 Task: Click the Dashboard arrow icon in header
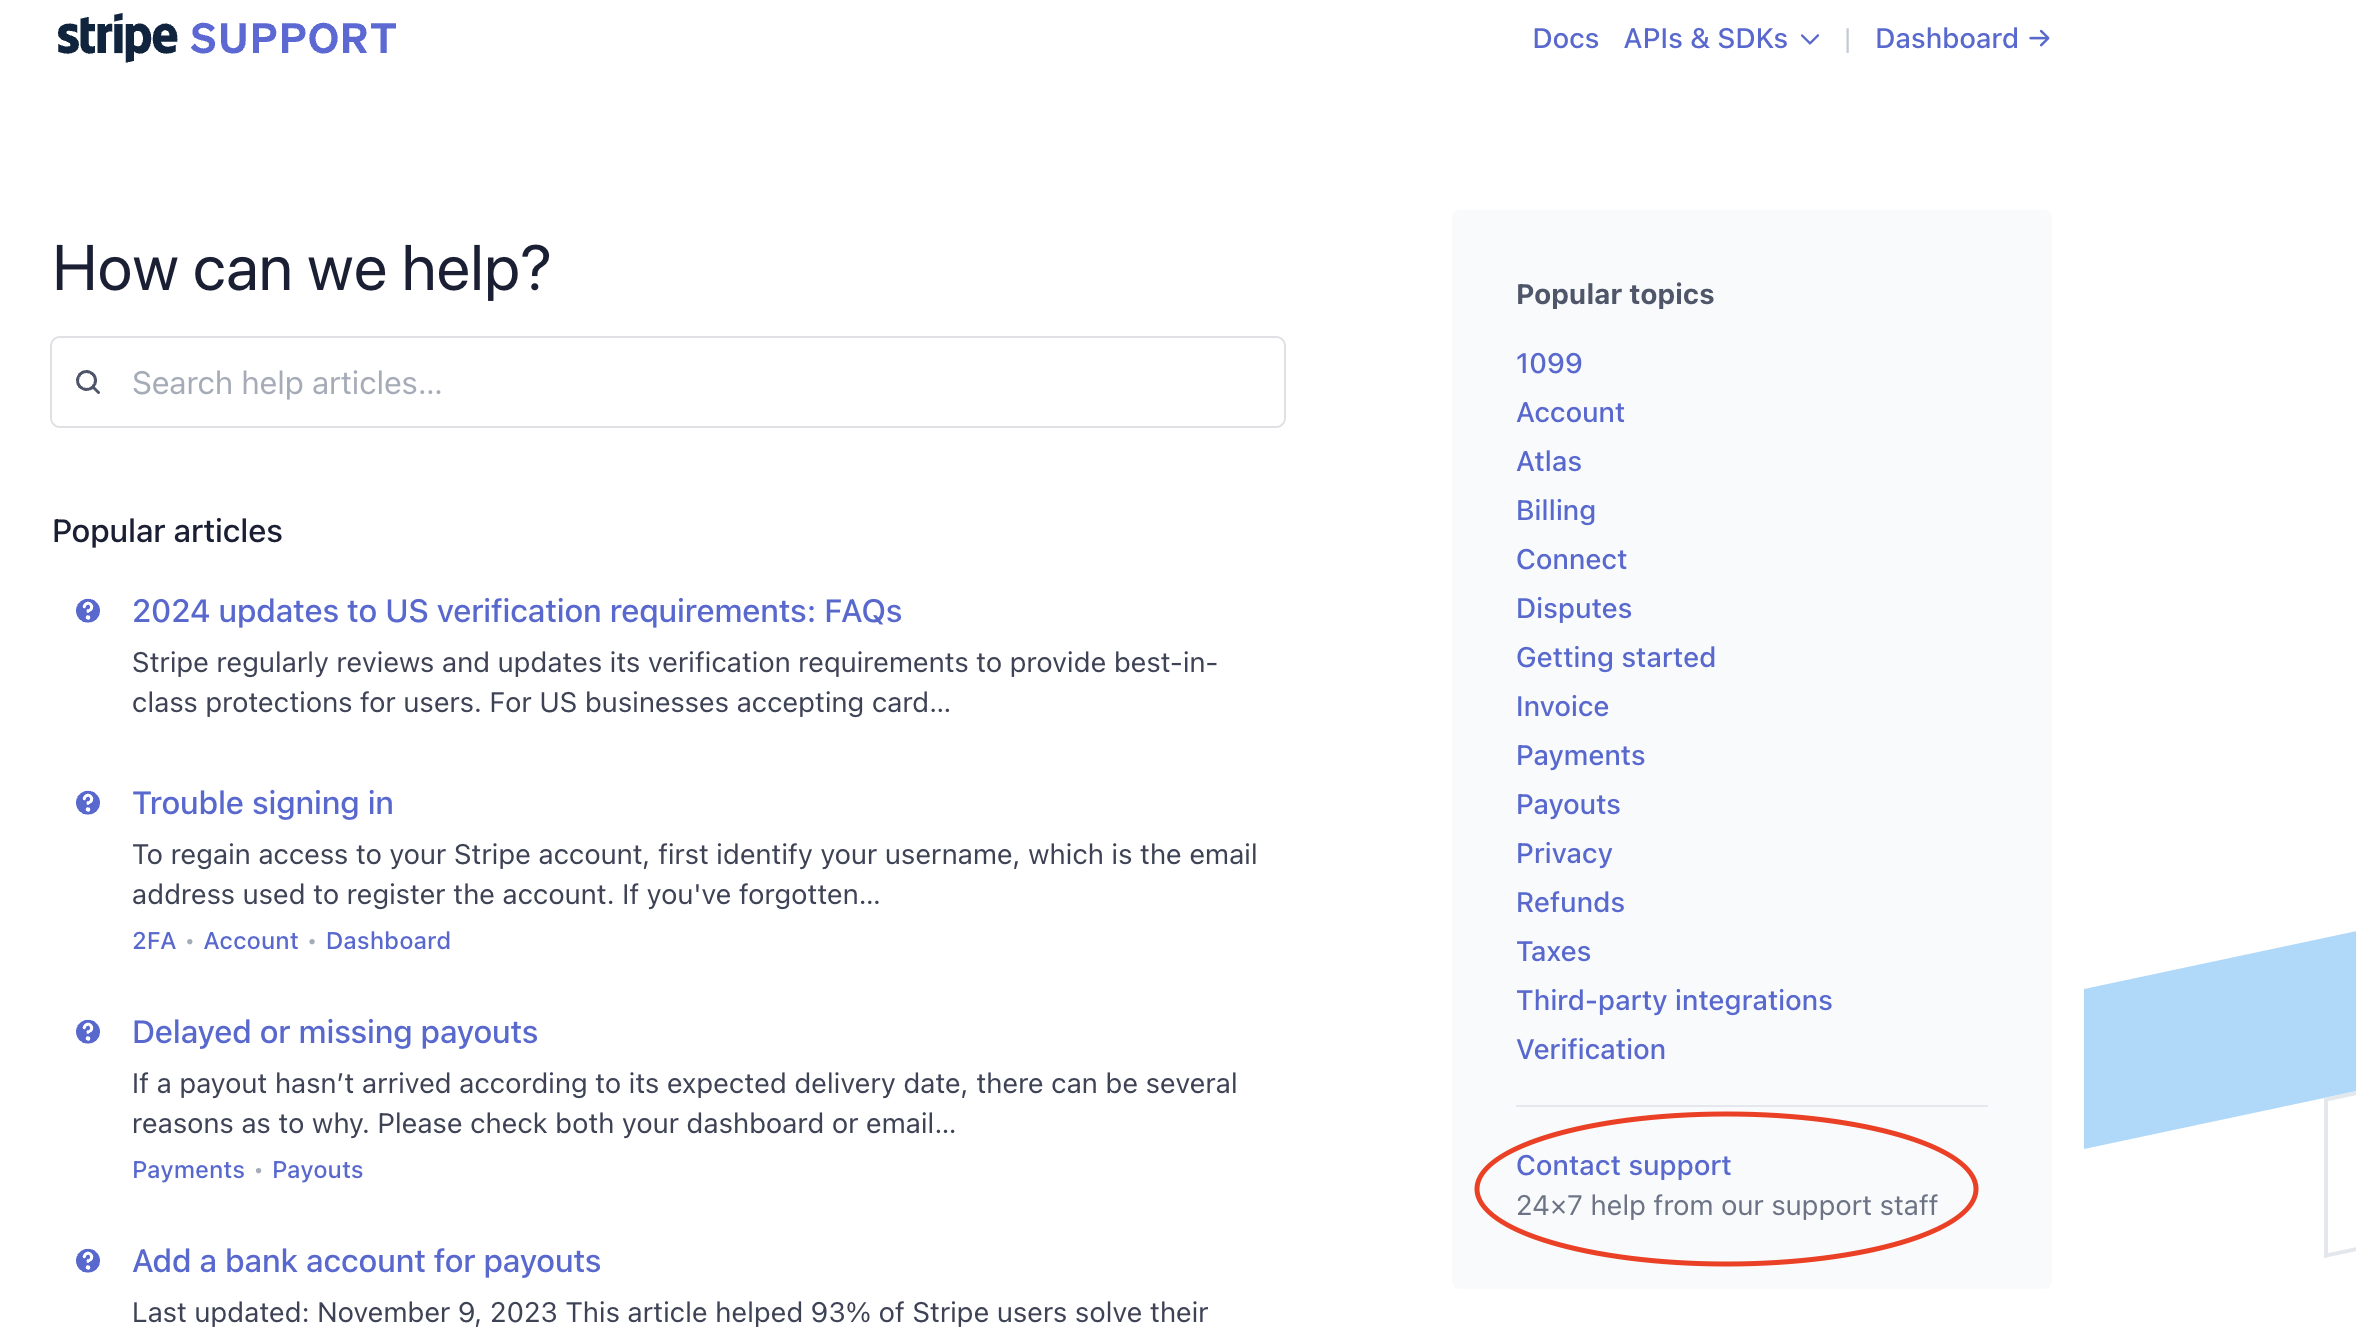(x=2040, y=38)
